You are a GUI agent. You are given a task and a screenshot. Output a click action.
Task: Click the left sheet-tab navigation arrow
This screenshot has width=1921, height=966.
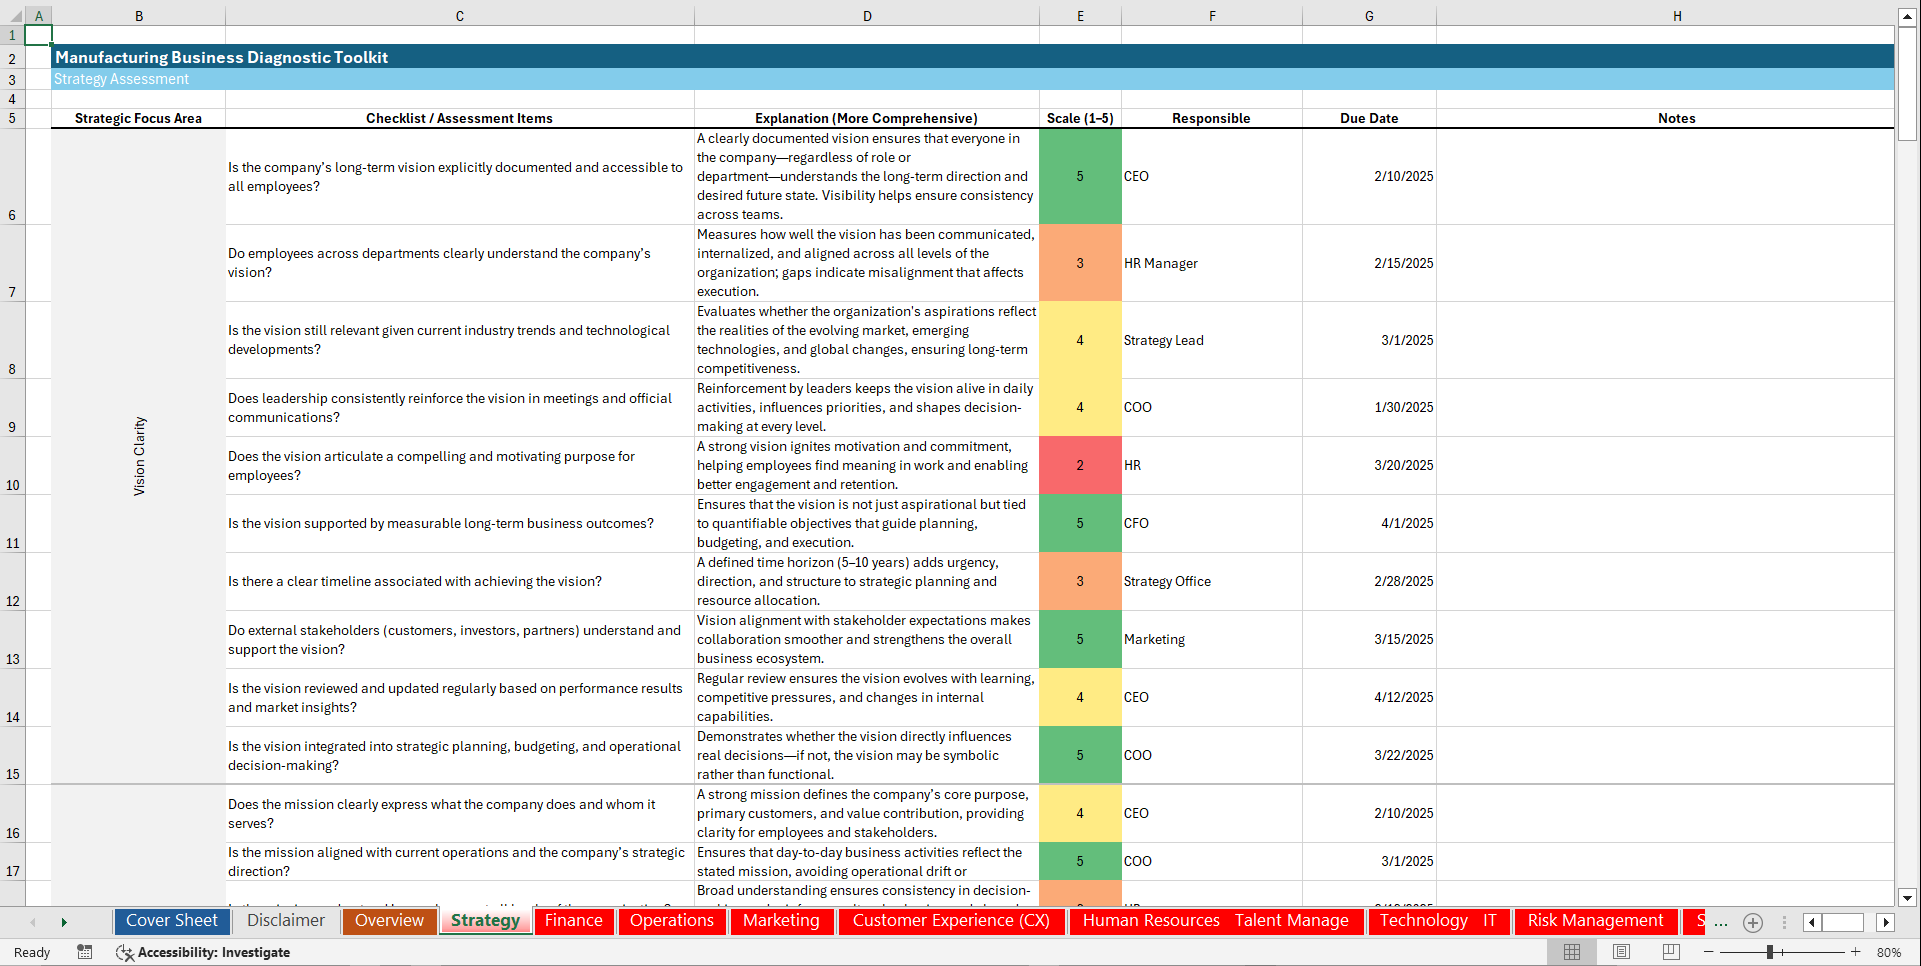34,922
